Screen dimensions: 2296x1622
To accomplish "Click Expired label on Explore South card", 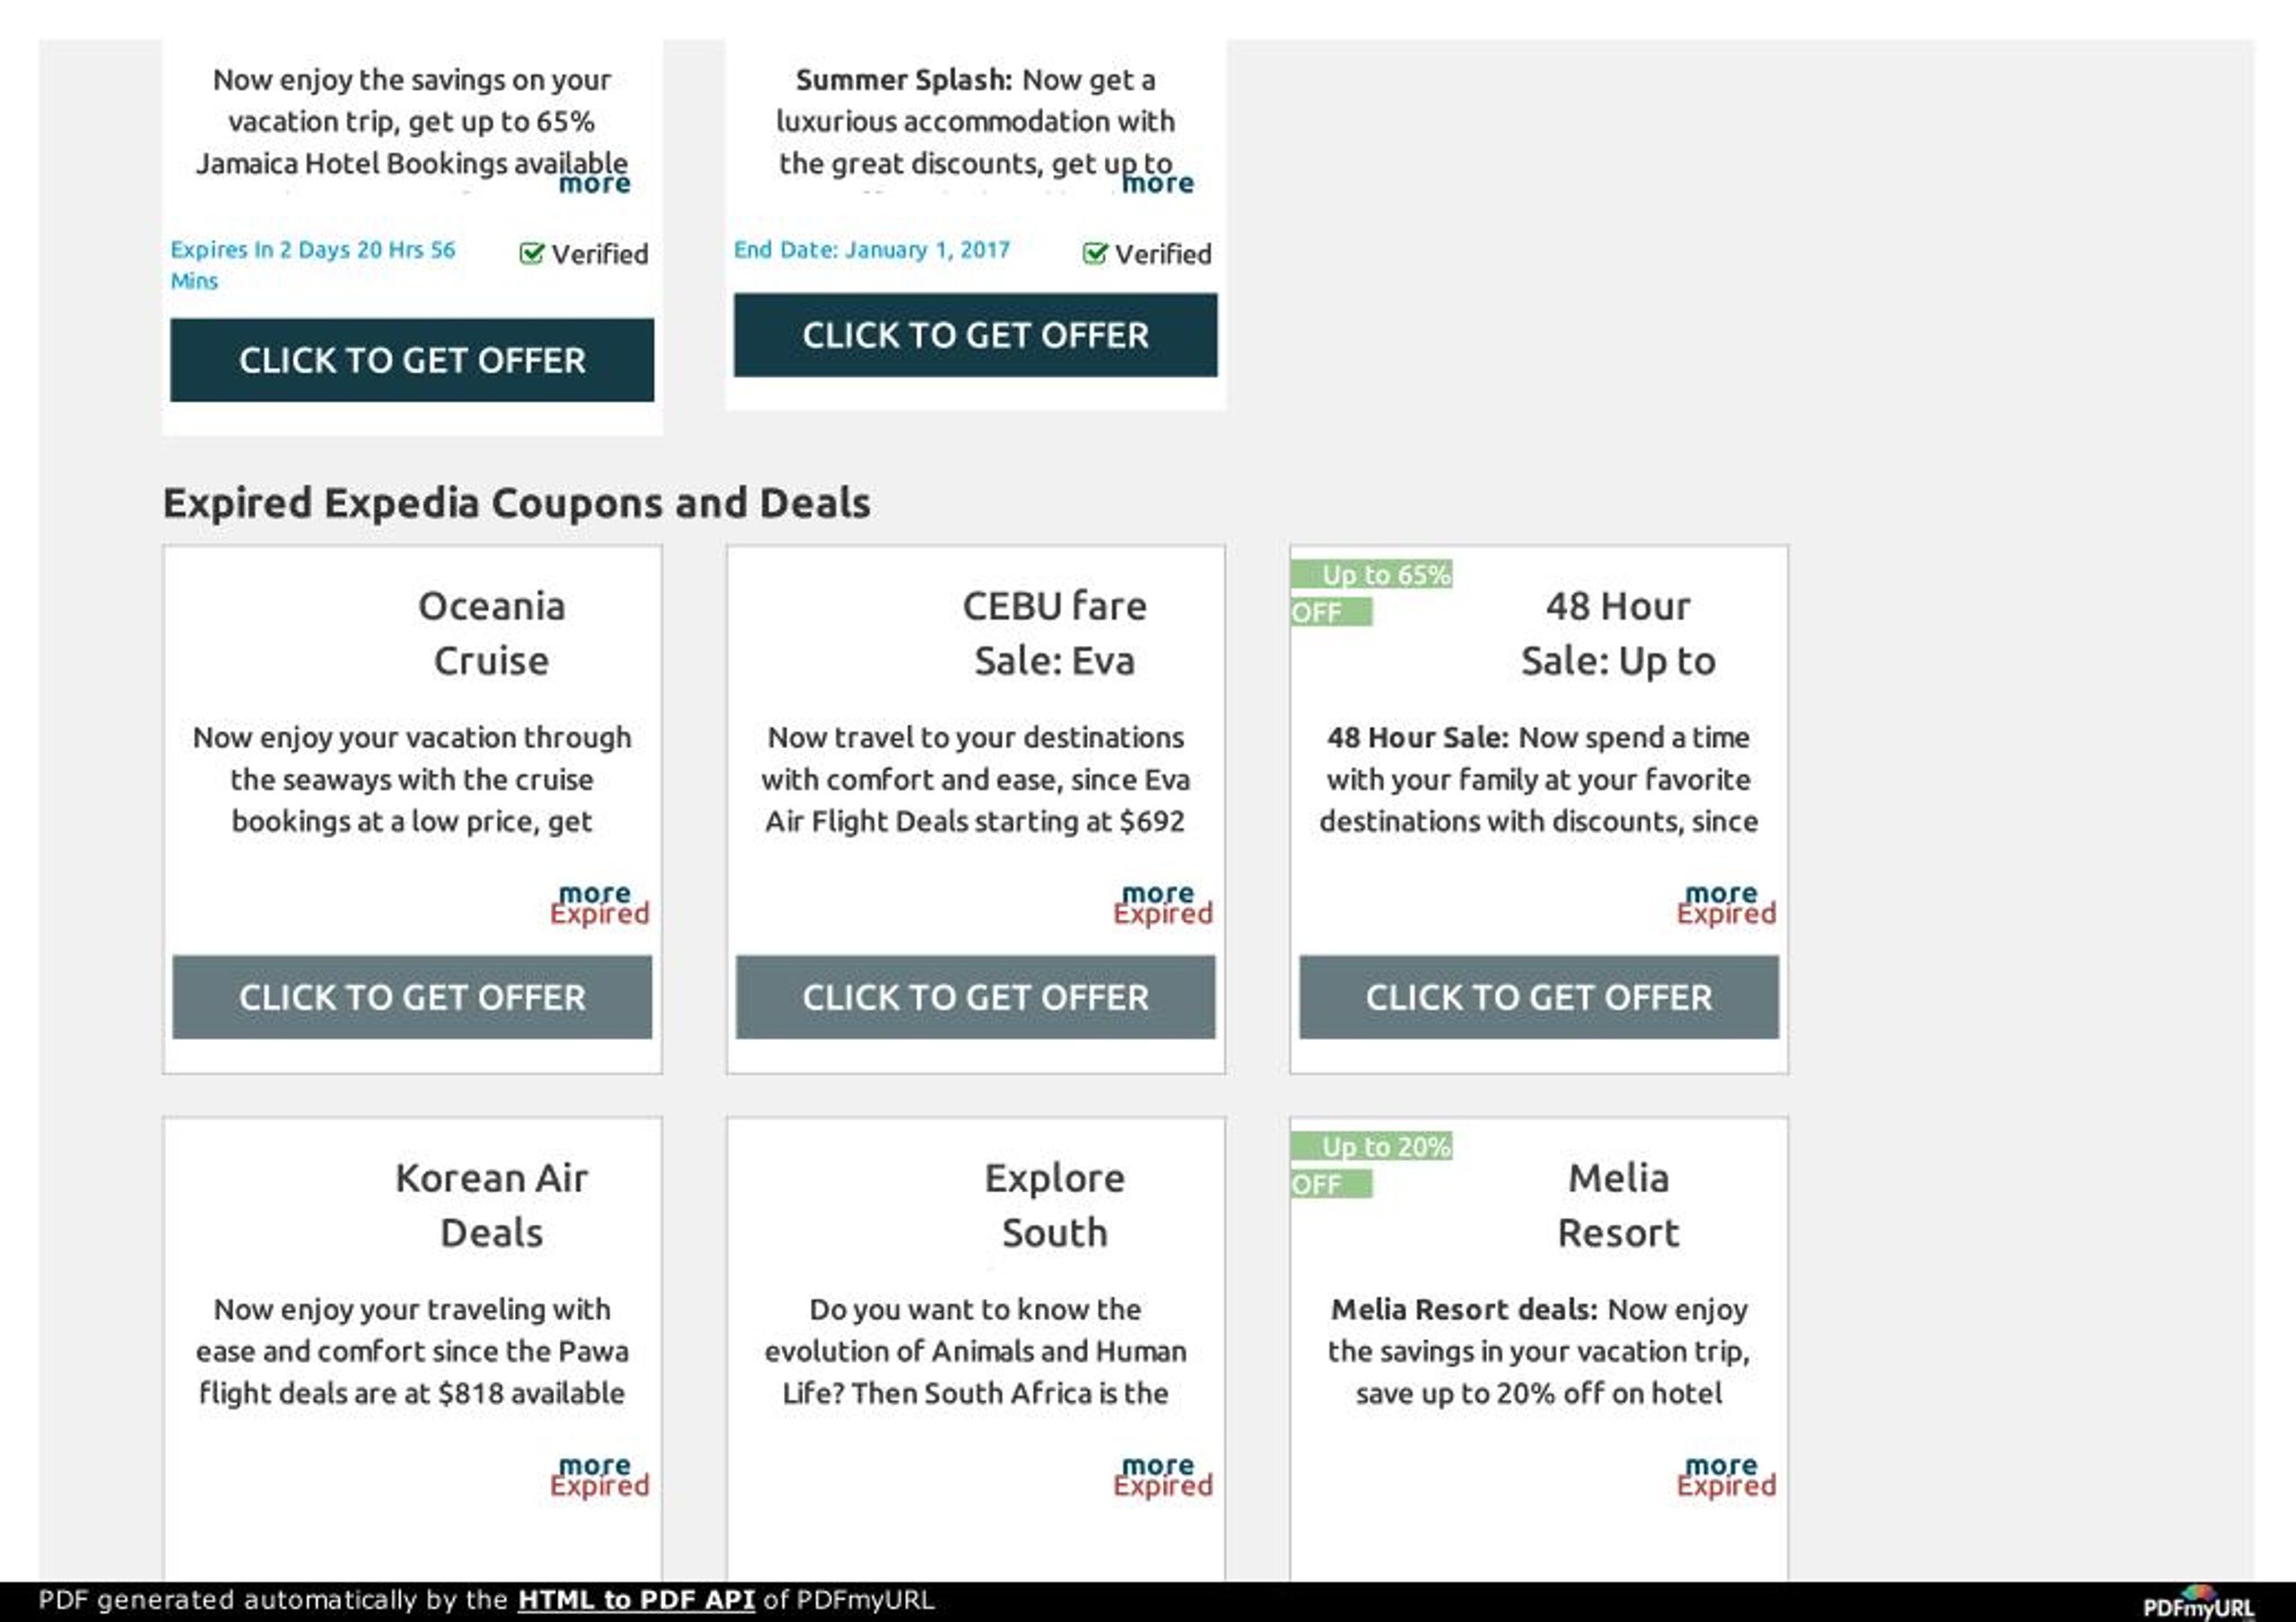I will click(1163, 1486).
